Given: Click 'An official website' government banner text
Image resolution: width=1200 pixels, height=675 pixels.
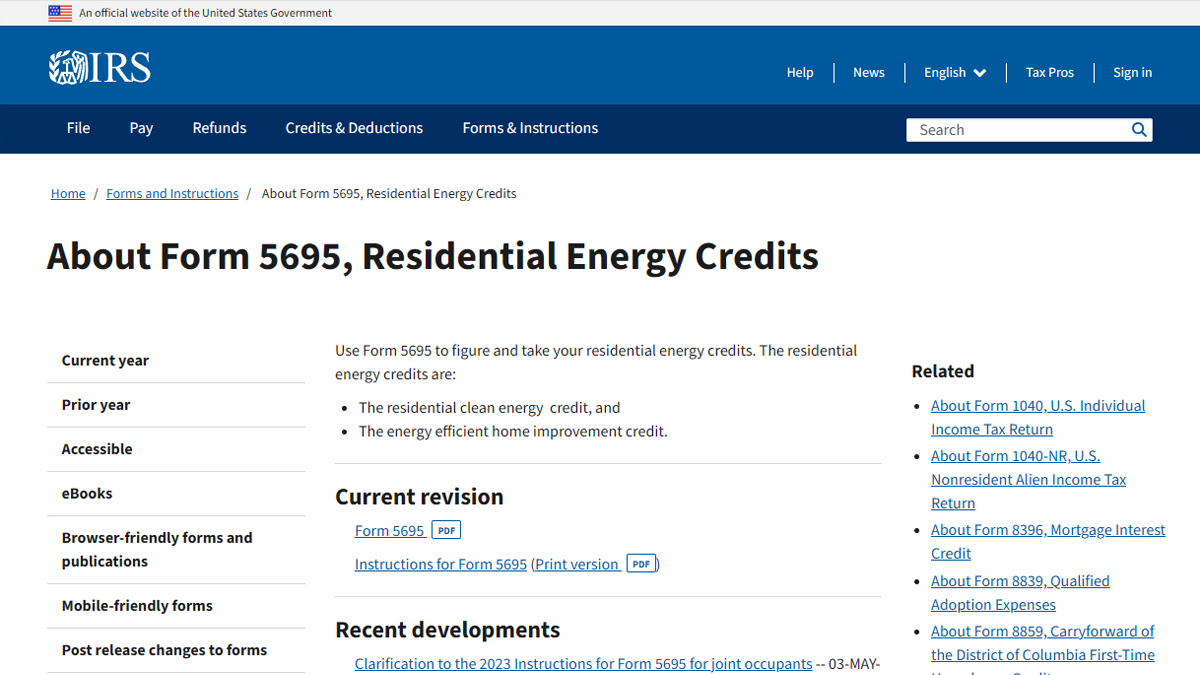Looking at the screenshot, I should tap(206, 13).
